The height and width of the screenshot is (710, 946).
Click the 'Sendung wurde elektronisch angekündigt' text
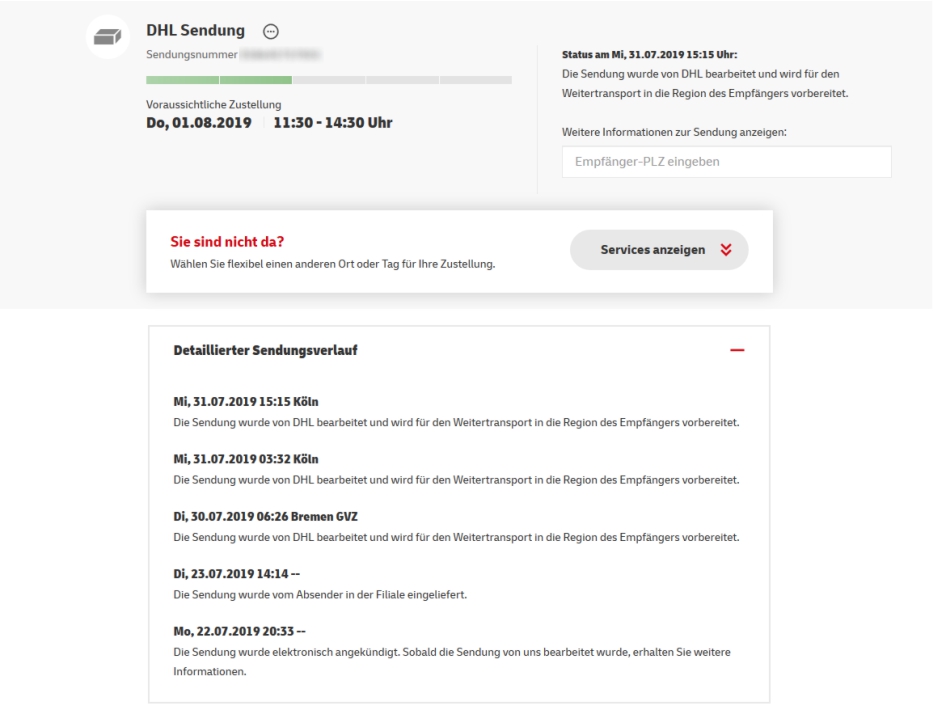pyautogui.click(x=296, y=652)
